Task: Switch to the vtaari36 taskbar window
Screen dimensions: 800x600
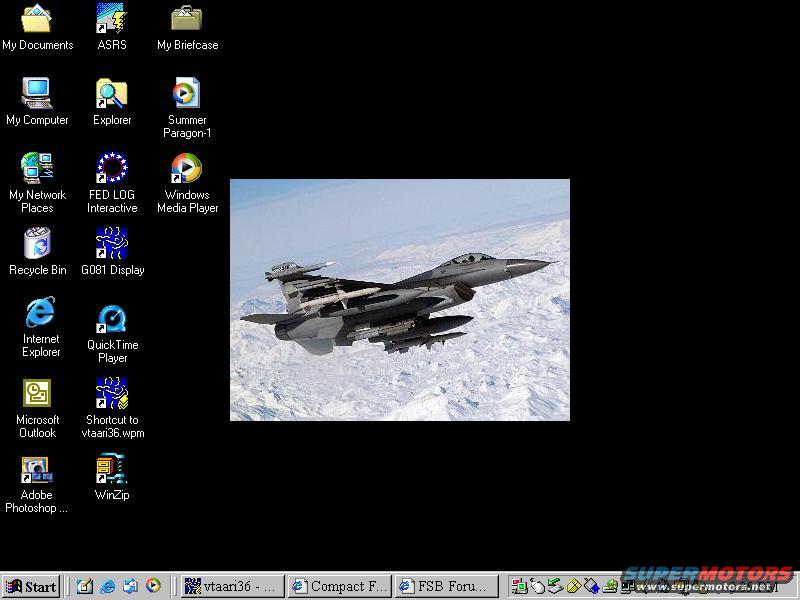Action: (x=232, y=587)
